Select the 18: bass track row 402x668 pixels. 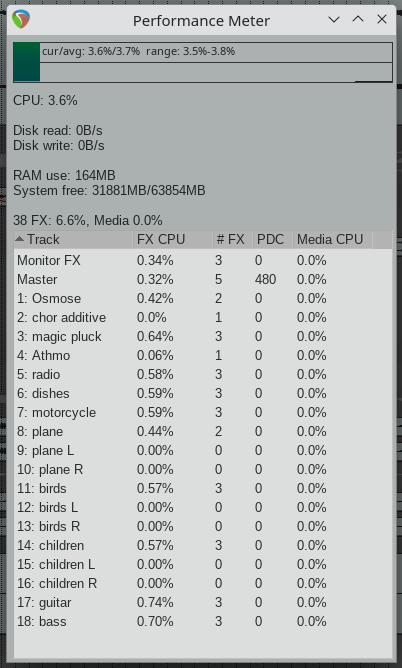coord(203,621)
